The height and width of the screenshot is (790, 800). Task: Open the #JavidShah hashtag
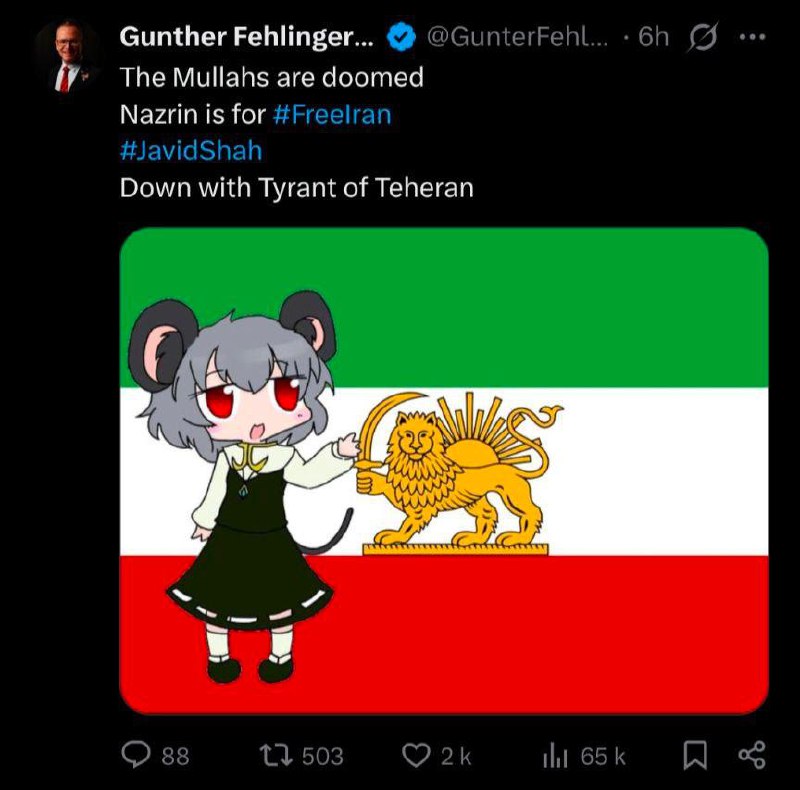(191, 151)
